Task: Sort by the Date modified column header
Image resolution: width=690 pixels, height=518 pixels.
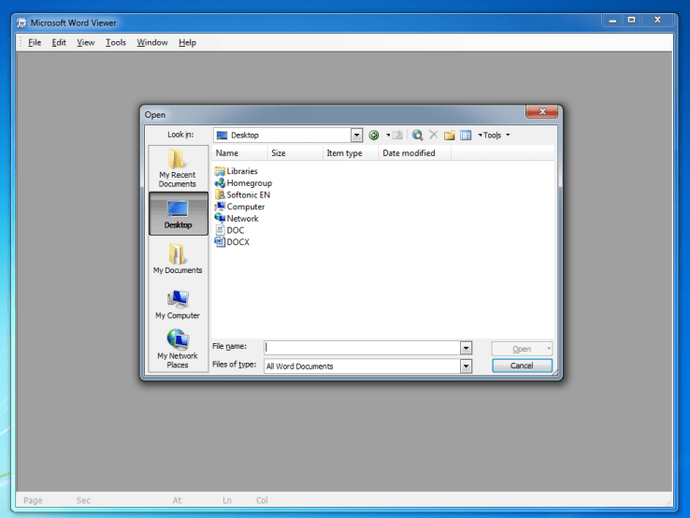Action: point(415,153)
